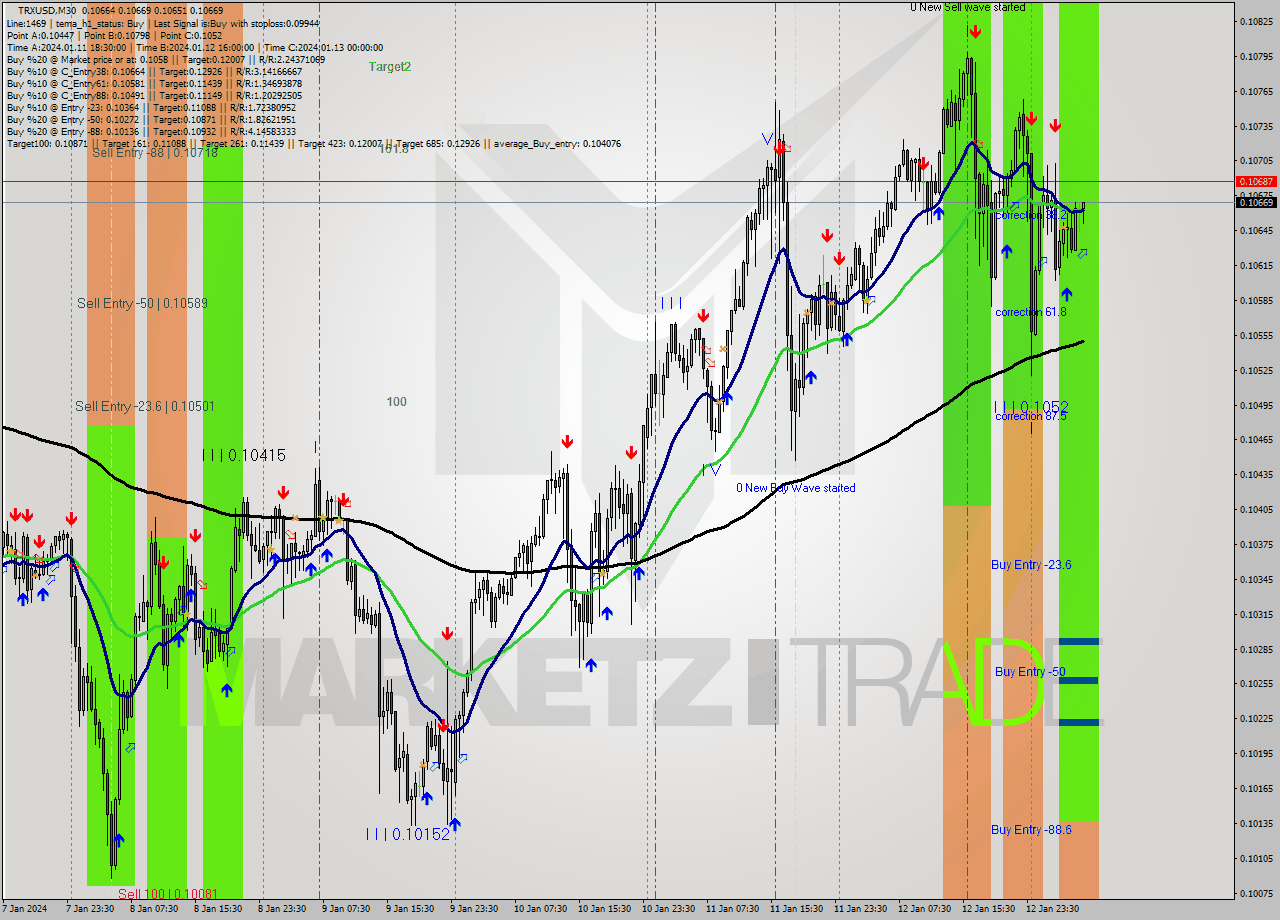Screen dimensions: 1280x920
Task: Select the 'Sell Entry -23.6 | 0.10501' label
Action: [145, 406]
